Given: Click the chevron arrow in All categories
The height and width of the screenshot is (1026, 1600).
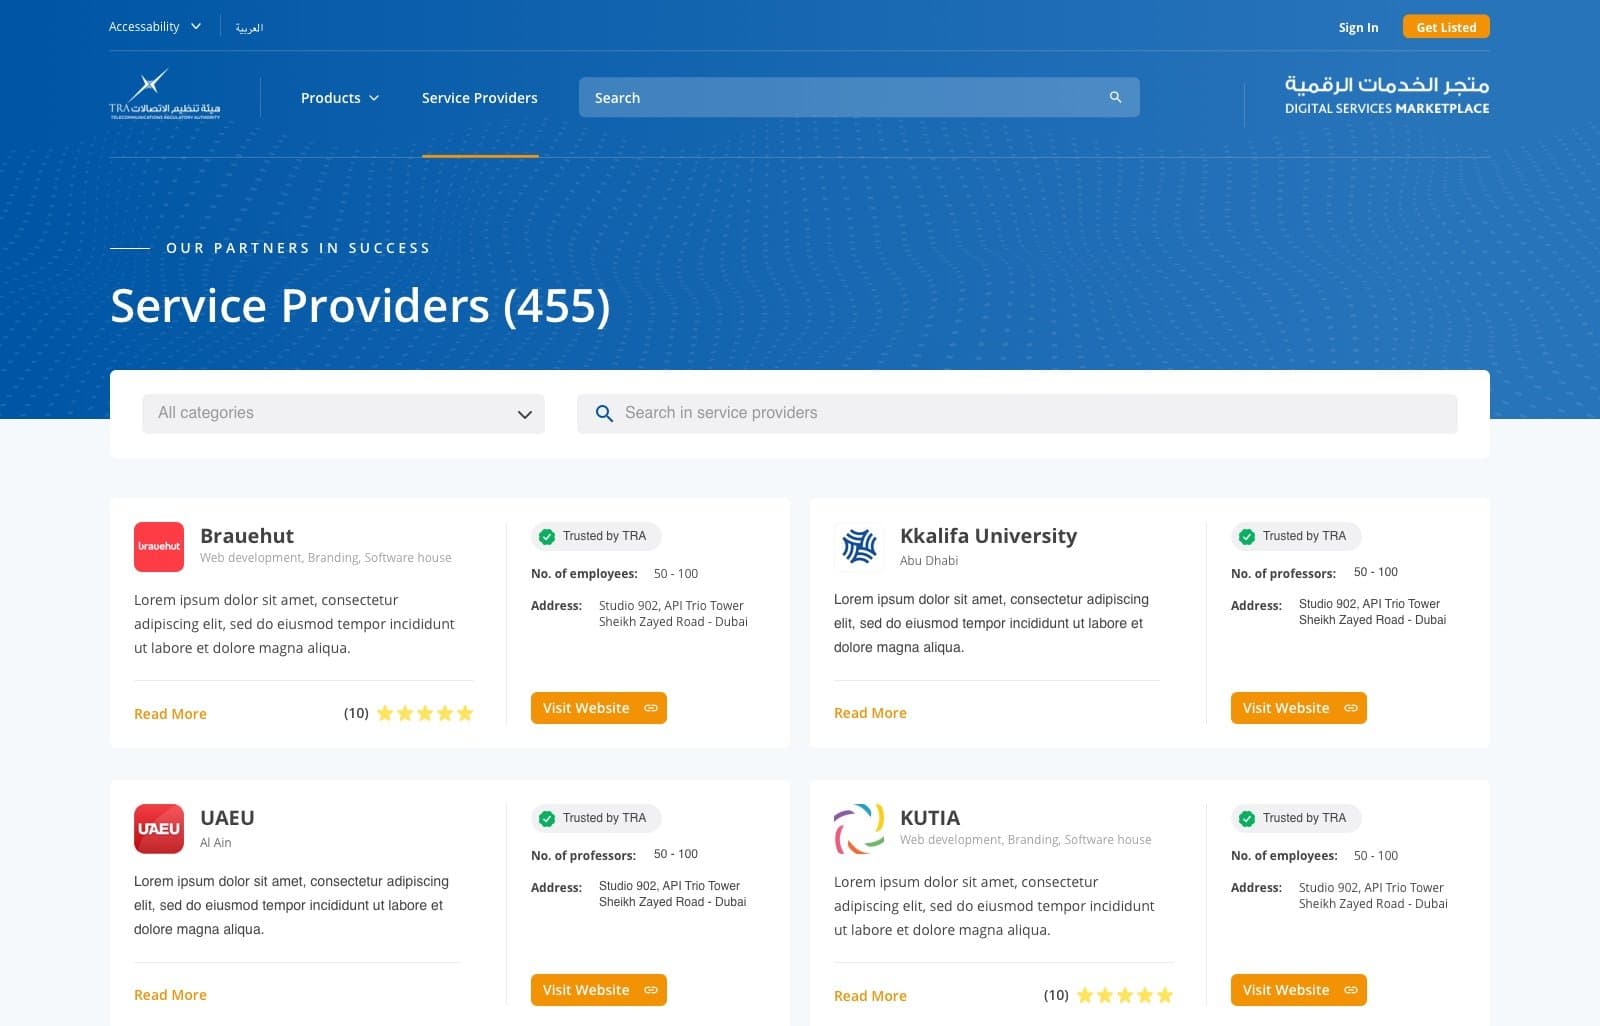Looking at the screenshot, I should pyautogui.click(x=525, y=414).
